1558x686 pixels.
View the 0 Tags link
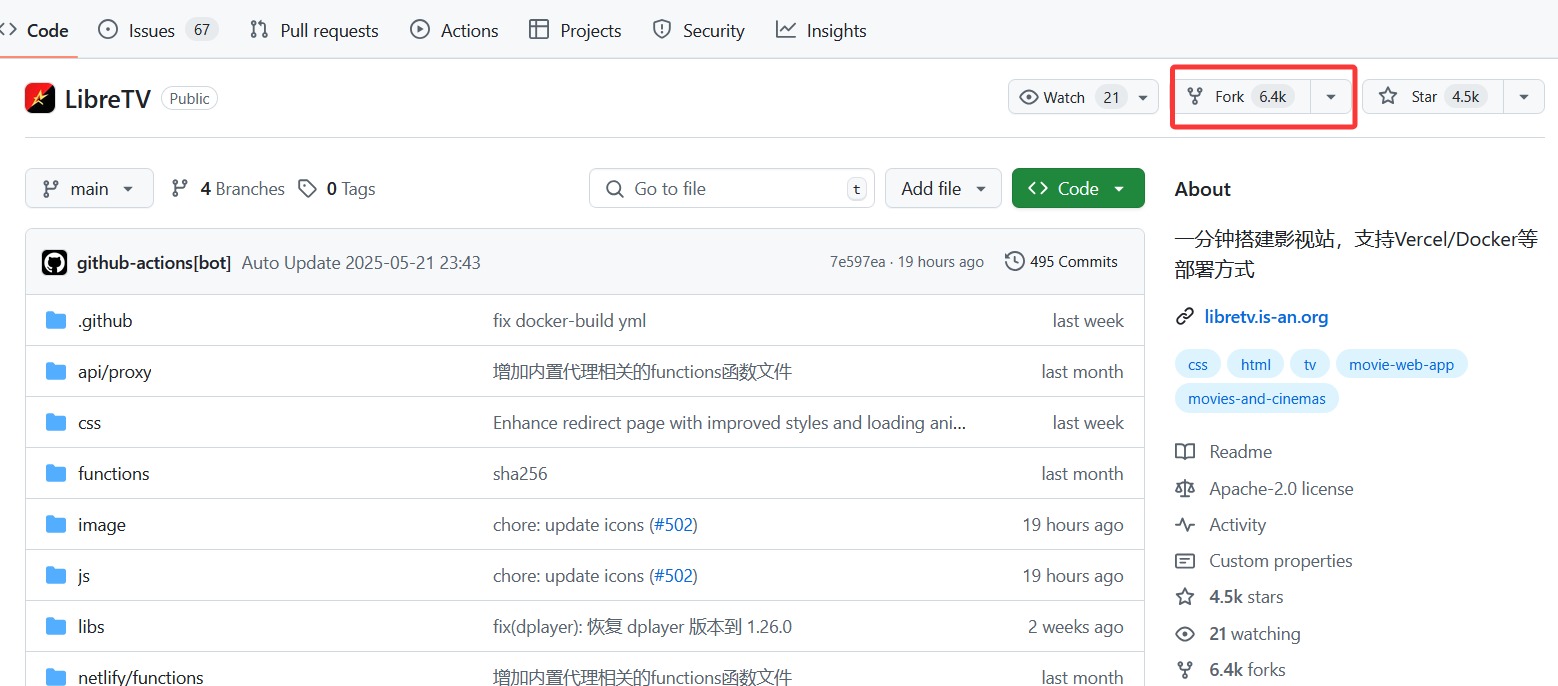[337, 188]
